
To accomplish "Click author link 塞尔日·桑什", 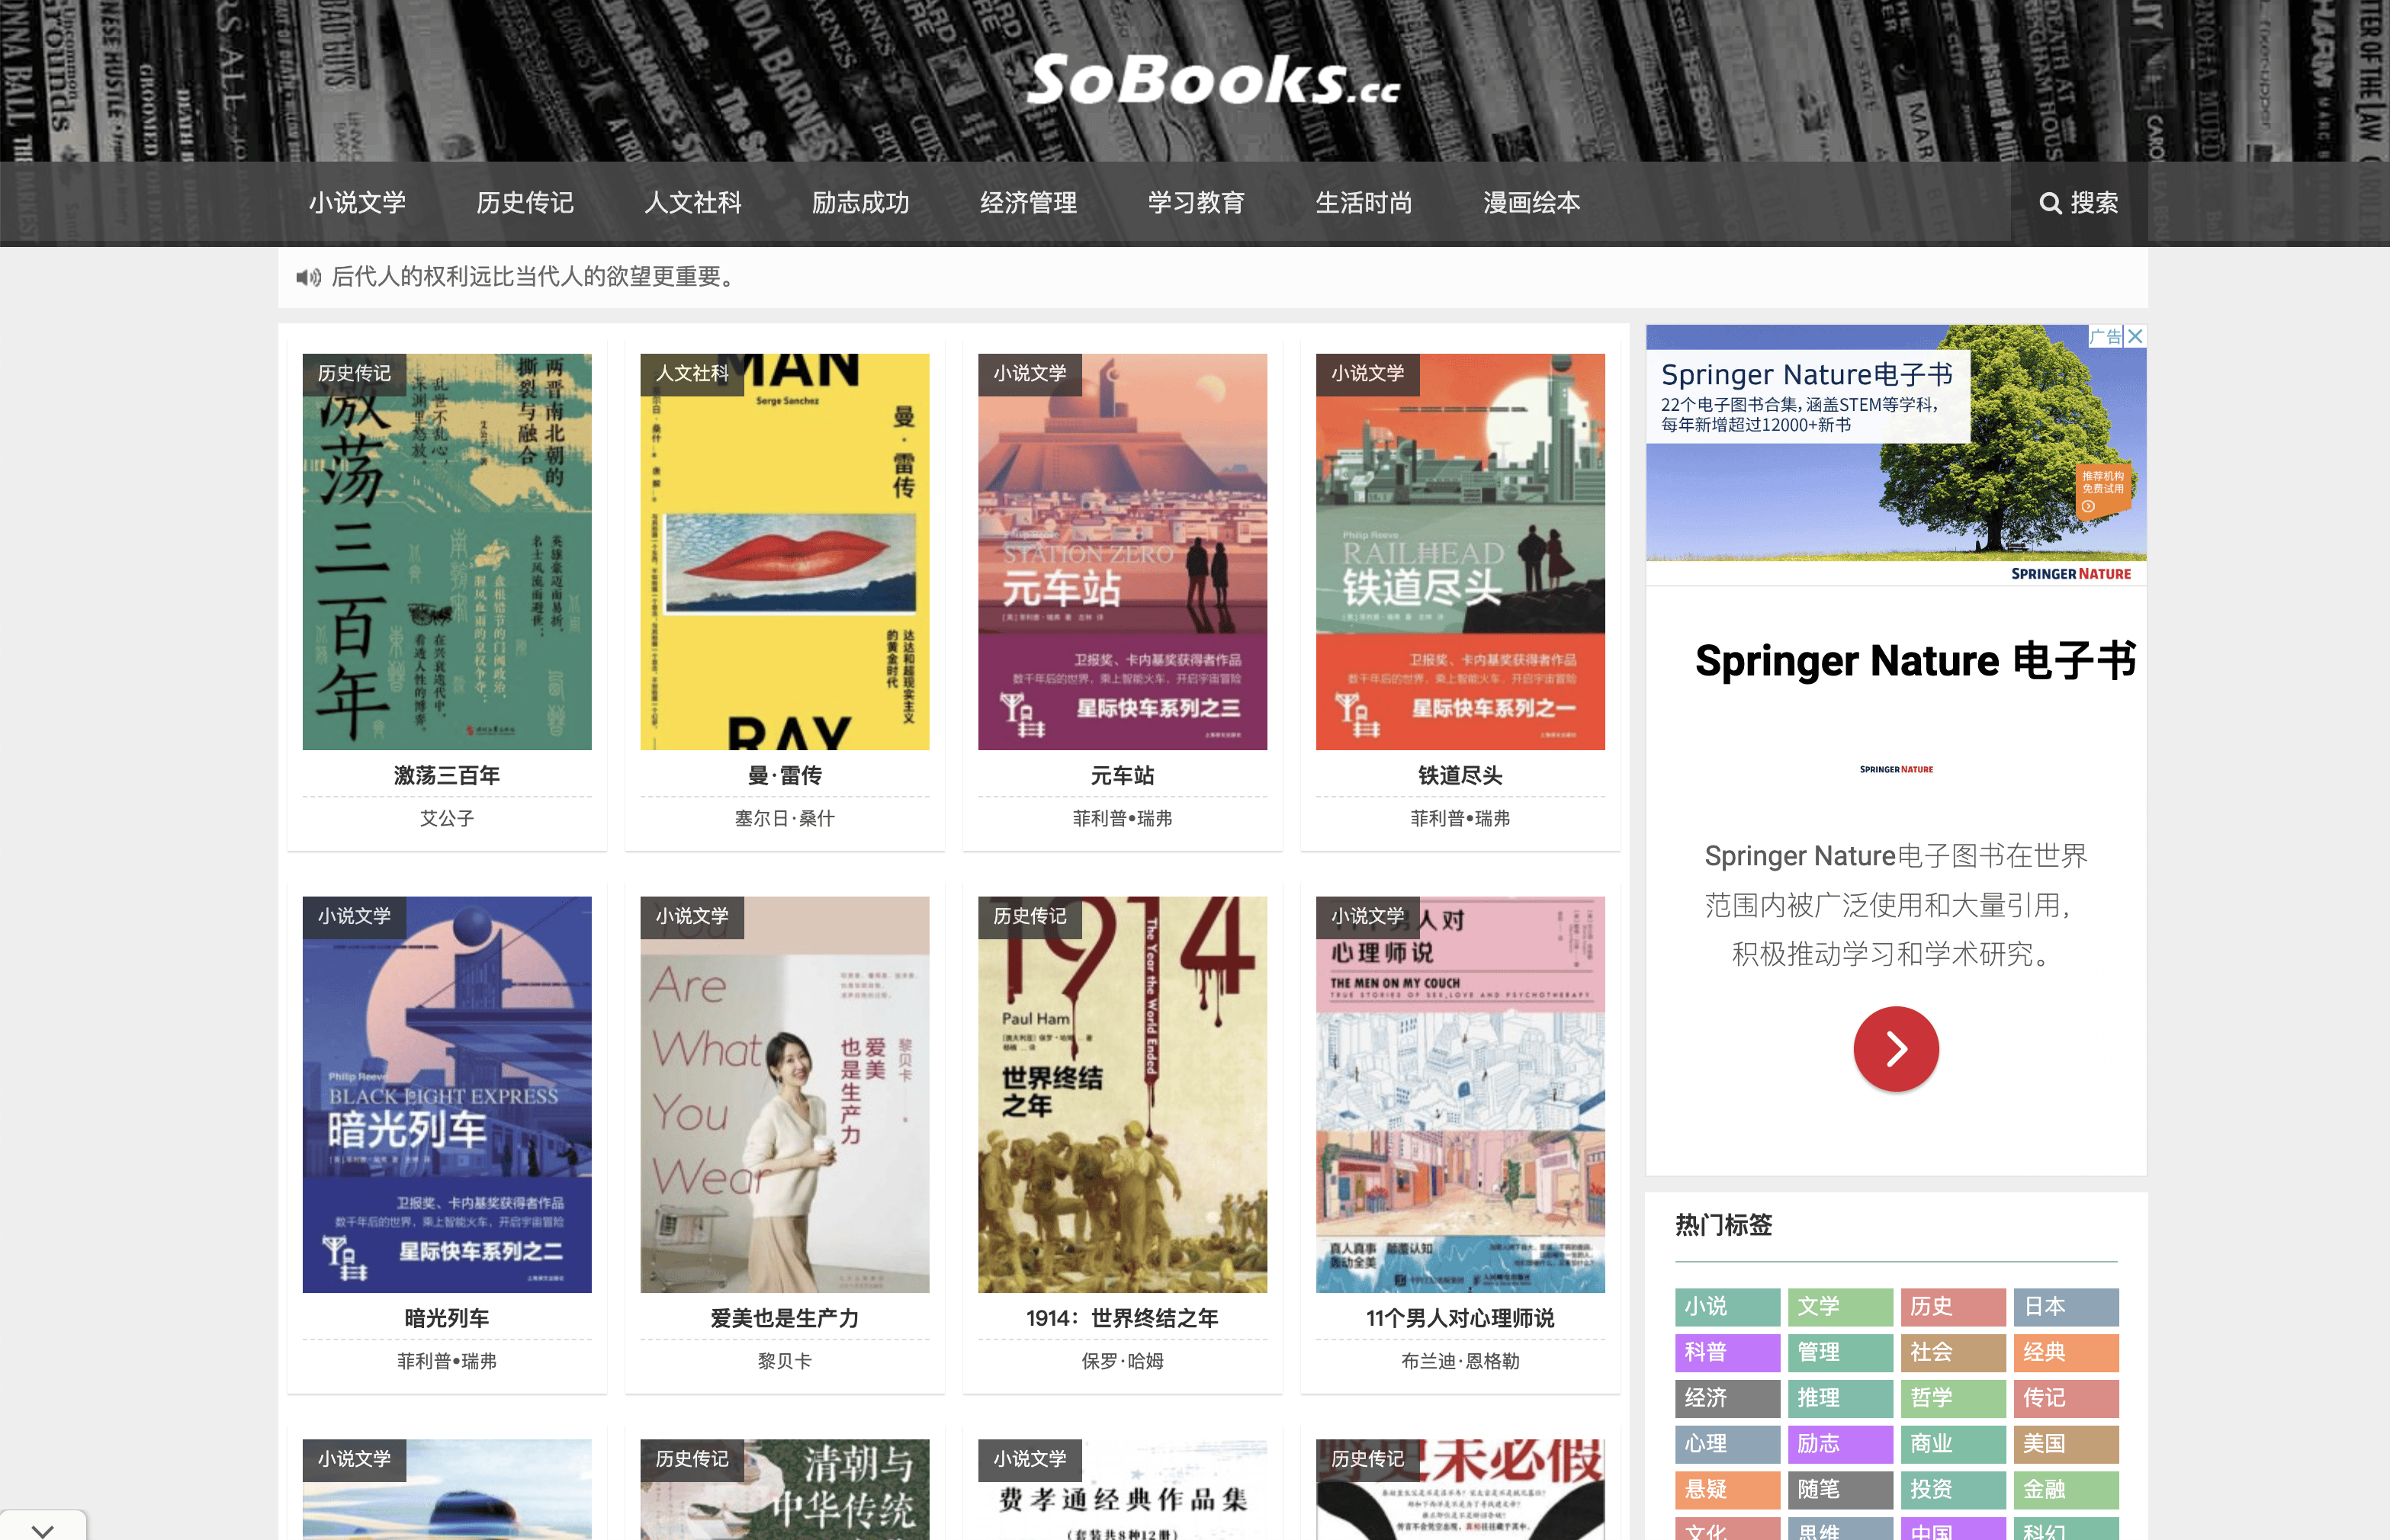I will 785,818.
